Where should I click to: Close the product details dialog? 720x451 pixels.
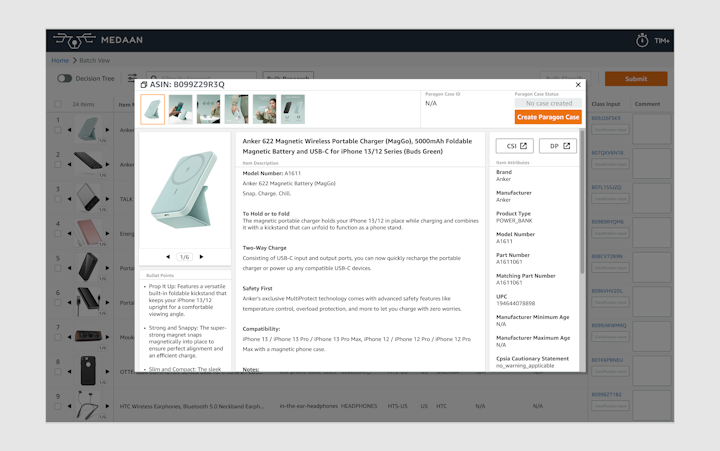578,85
